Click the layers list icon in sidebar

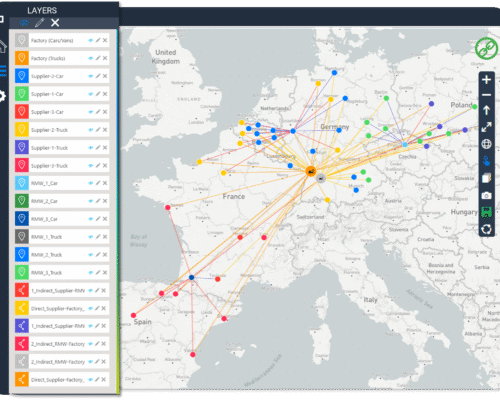tap(3, 71)
